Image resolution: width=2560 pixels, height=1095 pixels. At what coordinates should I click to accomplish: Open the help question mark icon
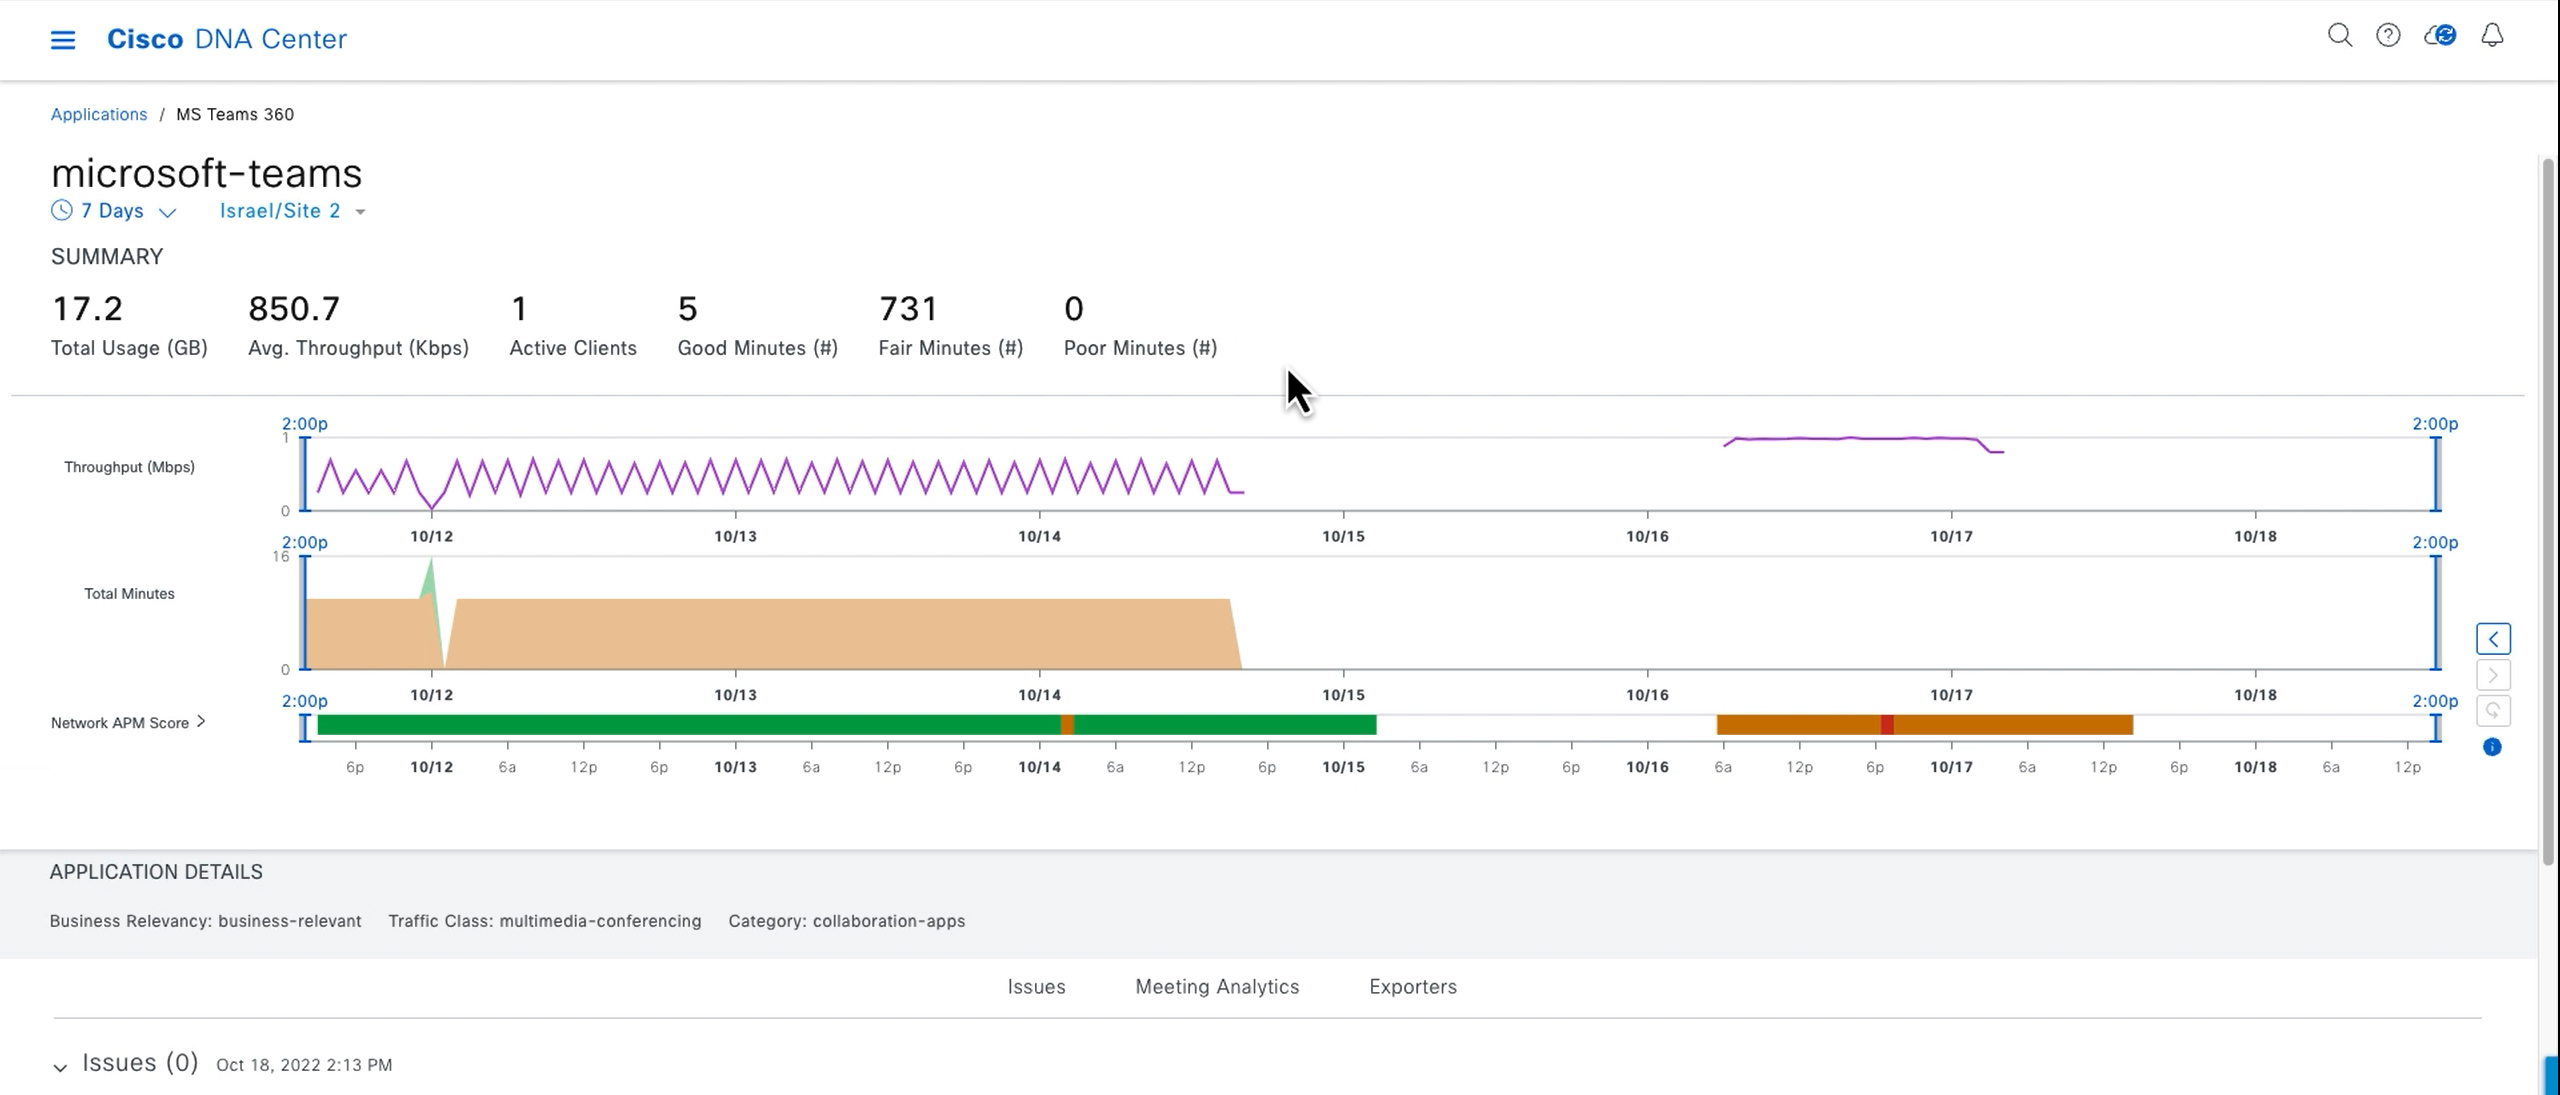(x=2388, y=36)
